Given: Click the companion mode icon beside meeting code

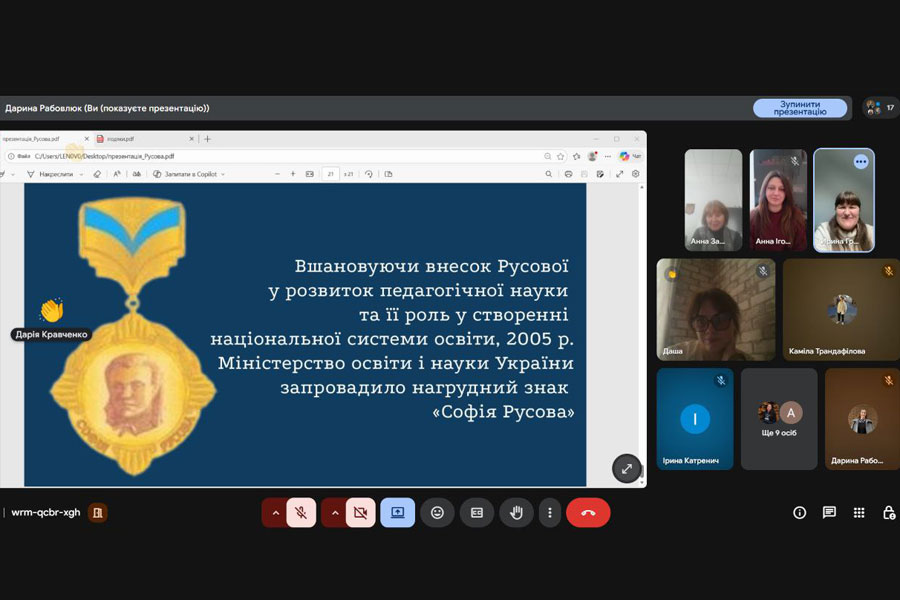Looking at the screenshot, I should (98, 512).
